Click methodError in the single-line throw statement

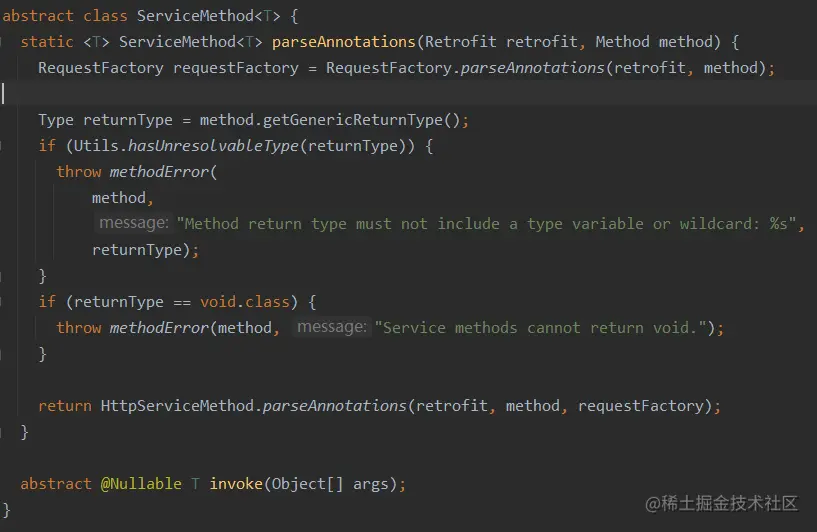coord(159,328)
